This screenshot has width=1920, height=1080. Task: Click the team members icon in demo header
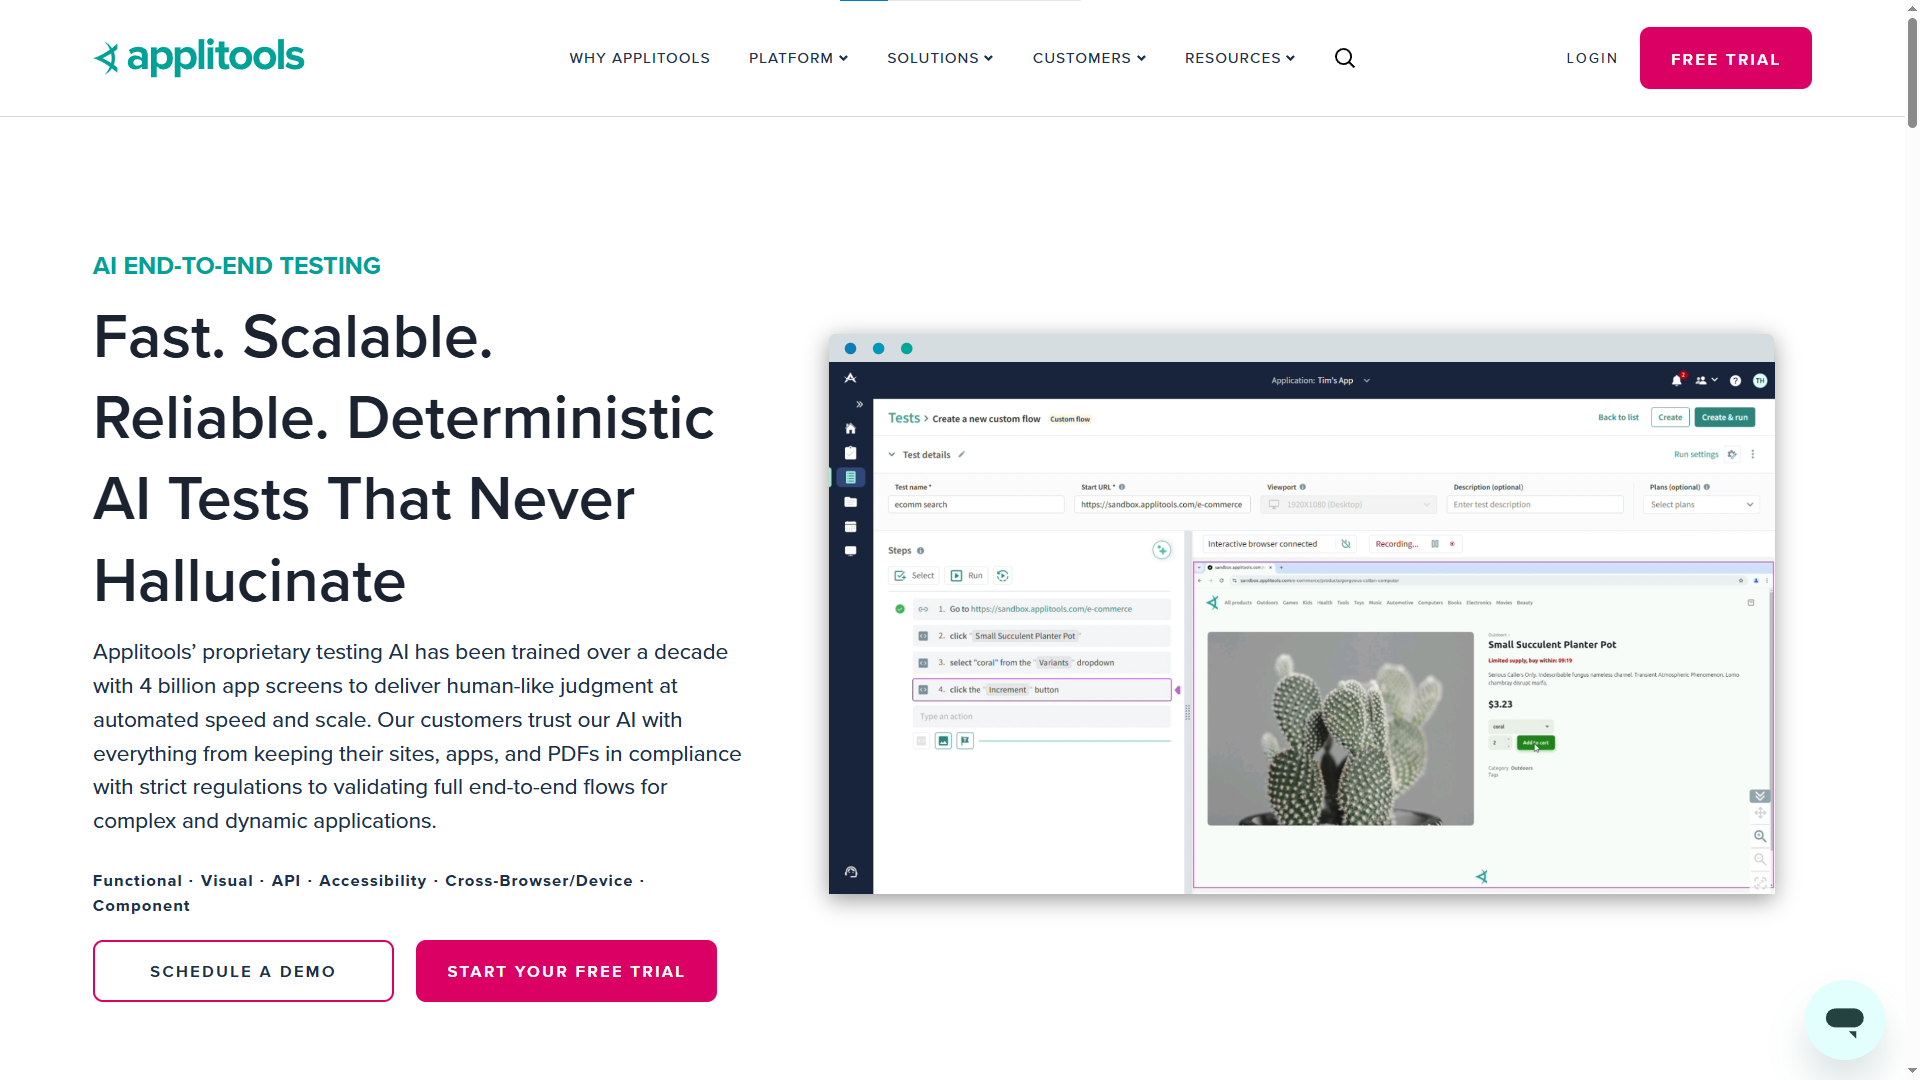coord(1701,380)
